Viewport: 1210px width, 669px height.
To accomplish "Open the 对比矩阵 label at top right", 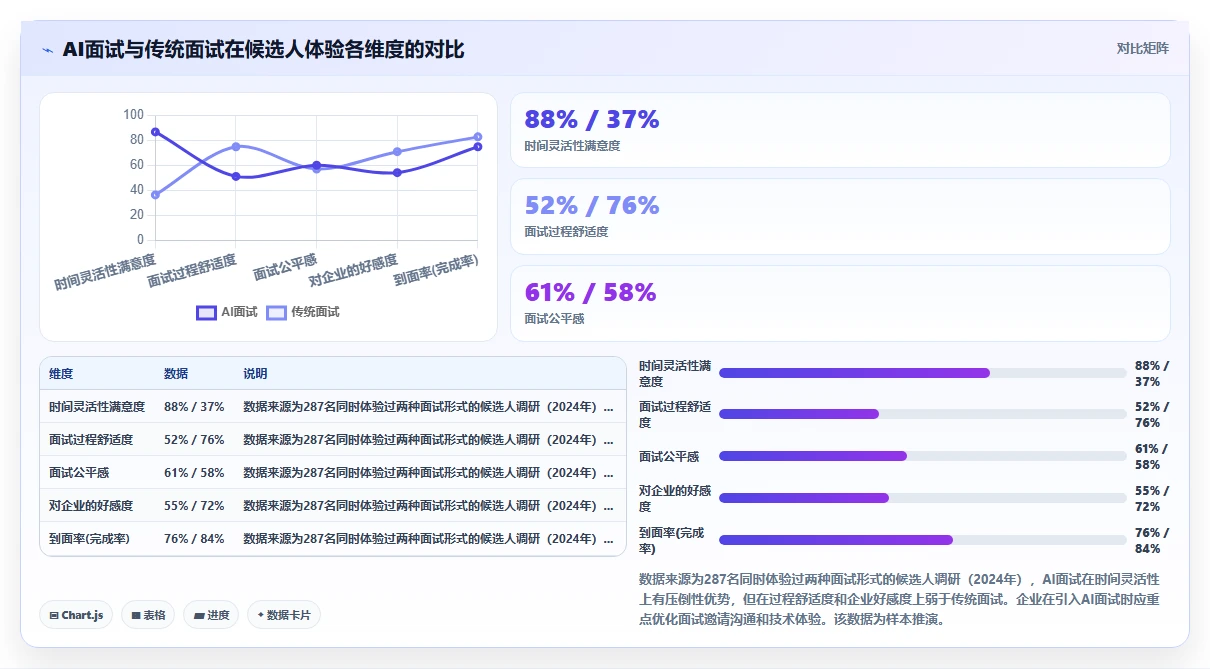I will pos(1143,48).
